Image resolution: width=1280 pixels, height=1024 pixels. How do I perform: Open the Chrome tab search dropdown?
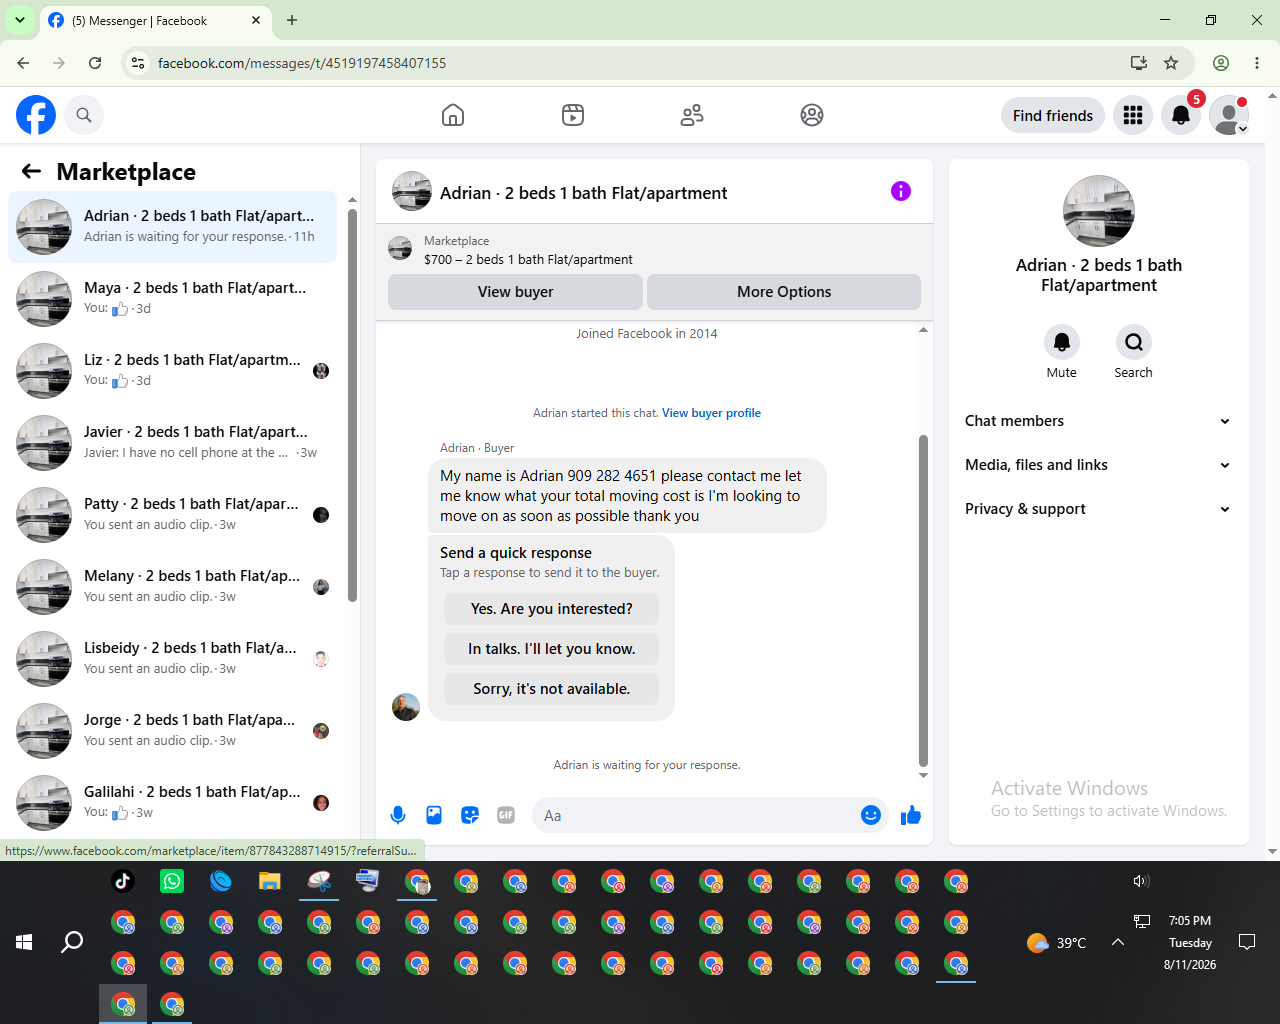(x=20, y=20)
